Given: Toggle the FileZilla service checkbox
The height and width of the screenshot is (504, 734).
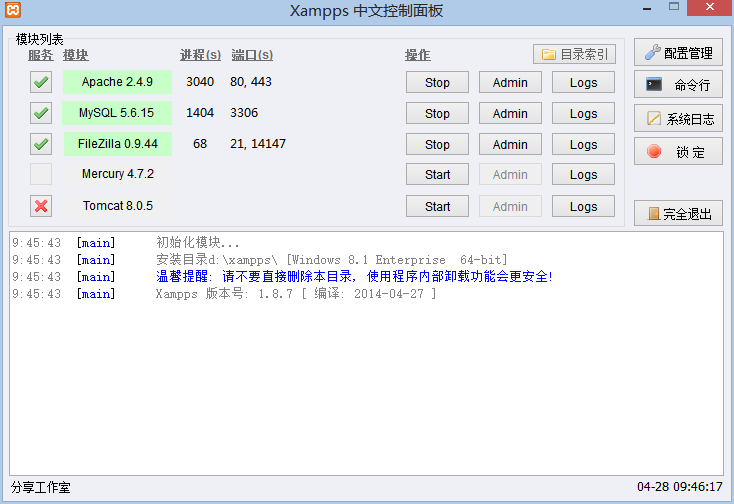Looking at the screenshot, I should click(41, 145).
